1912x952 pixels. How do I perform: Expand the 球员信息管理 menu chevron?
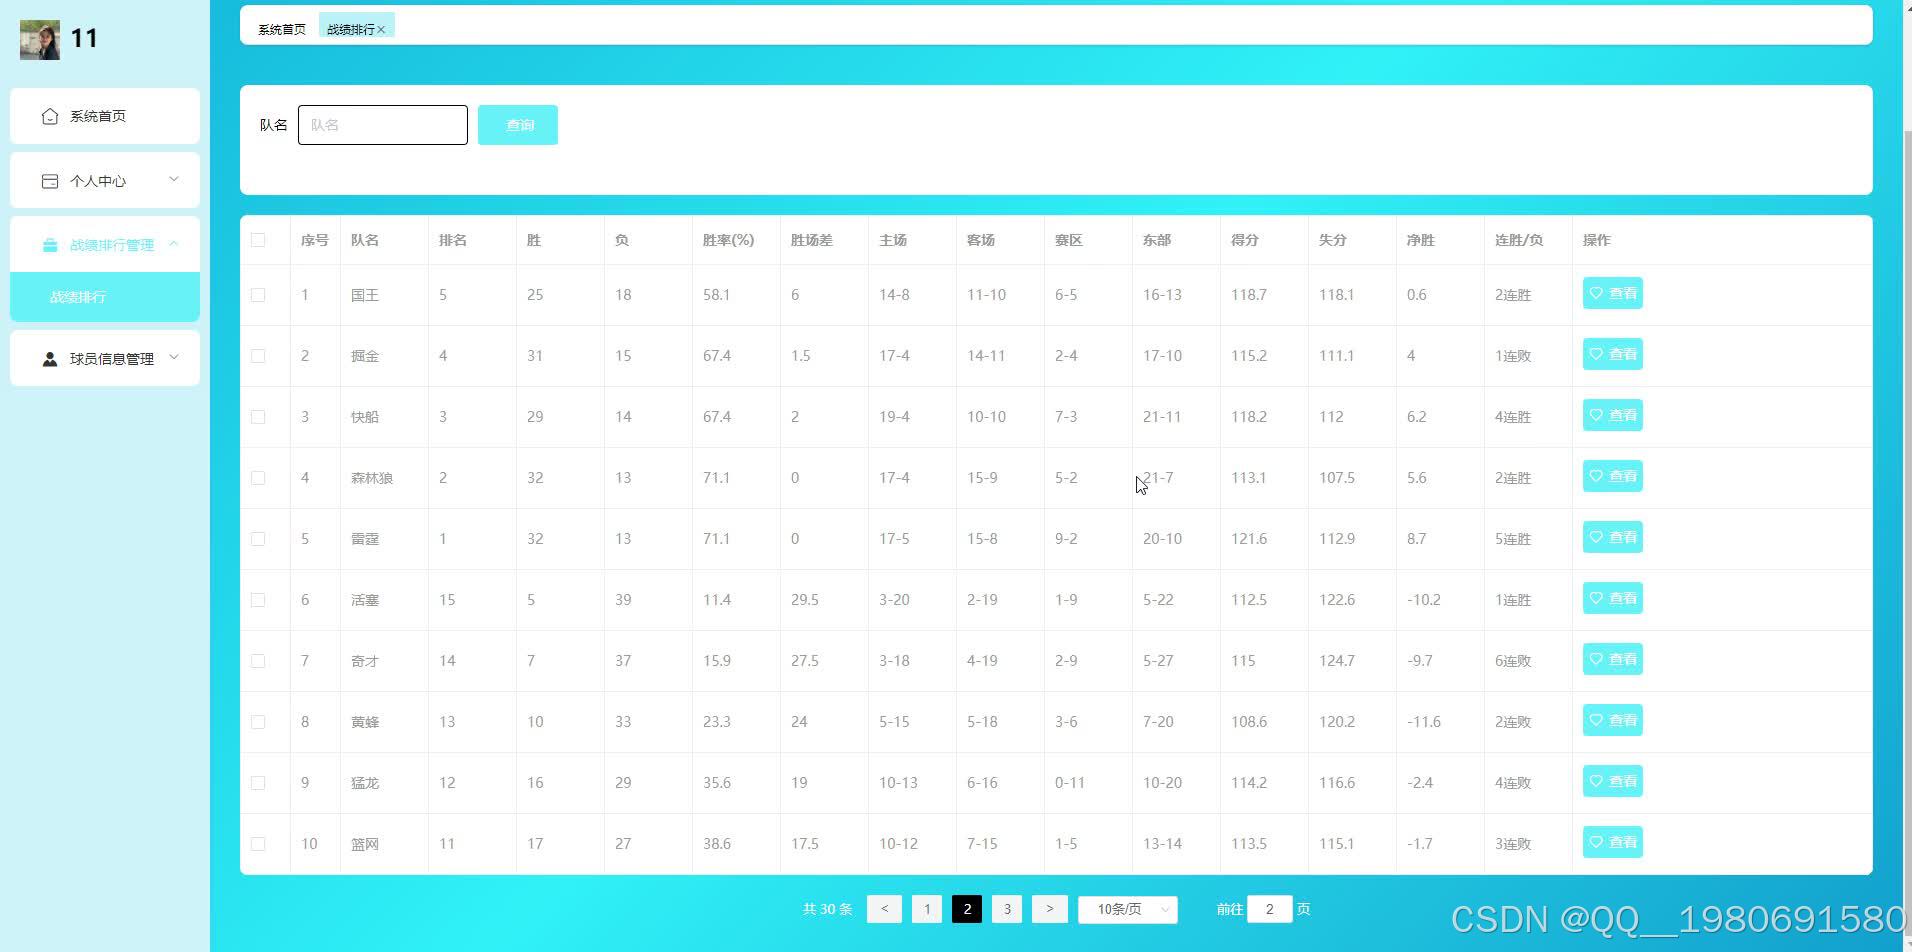click(174, 357)
